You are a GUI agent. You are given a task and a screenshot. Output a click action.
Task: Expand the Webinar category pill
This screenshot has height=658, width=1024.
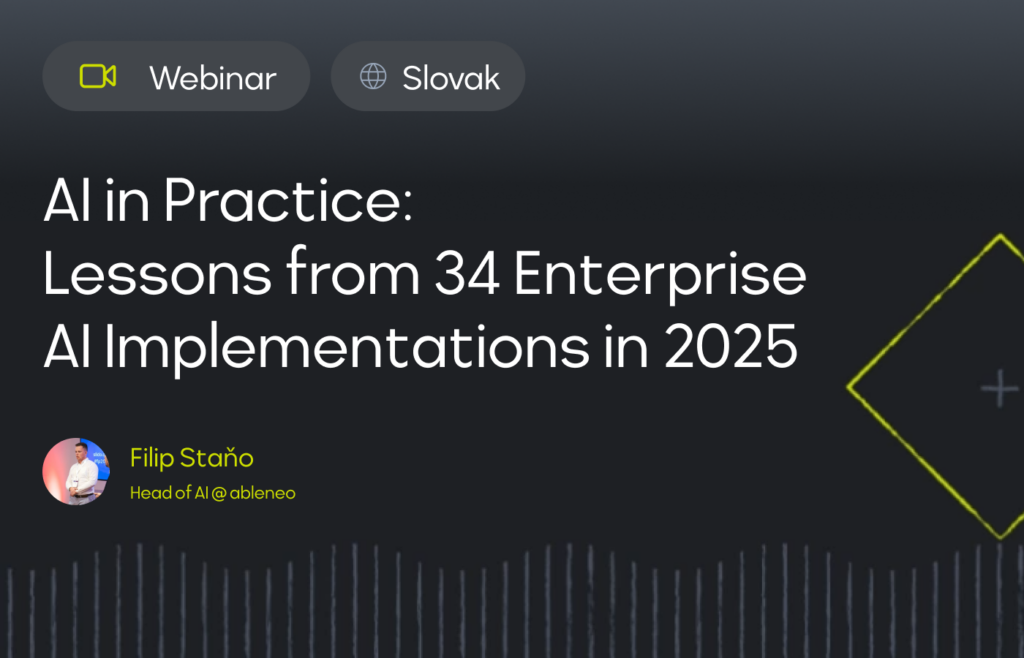tap(176, 76)
